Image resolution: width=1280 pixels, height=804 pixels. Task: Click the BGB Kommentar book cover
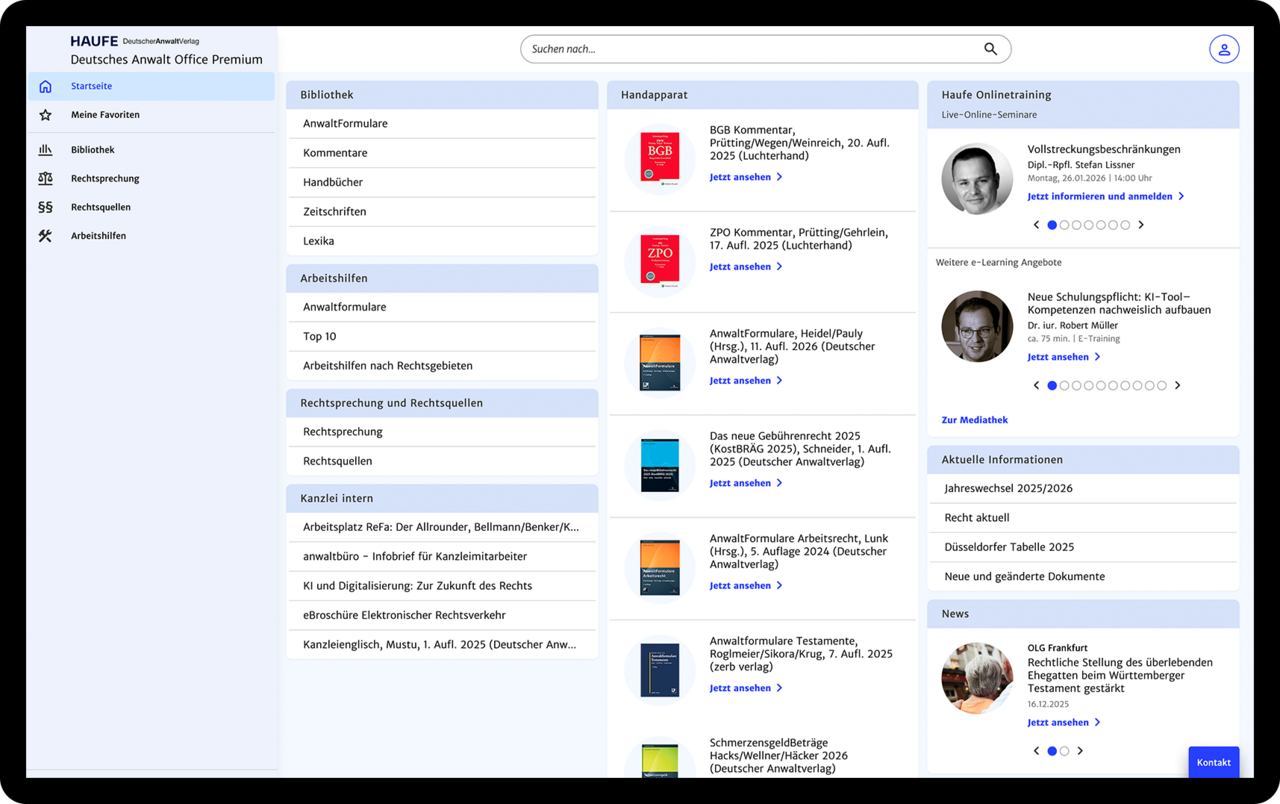click(x=660, y=158)
